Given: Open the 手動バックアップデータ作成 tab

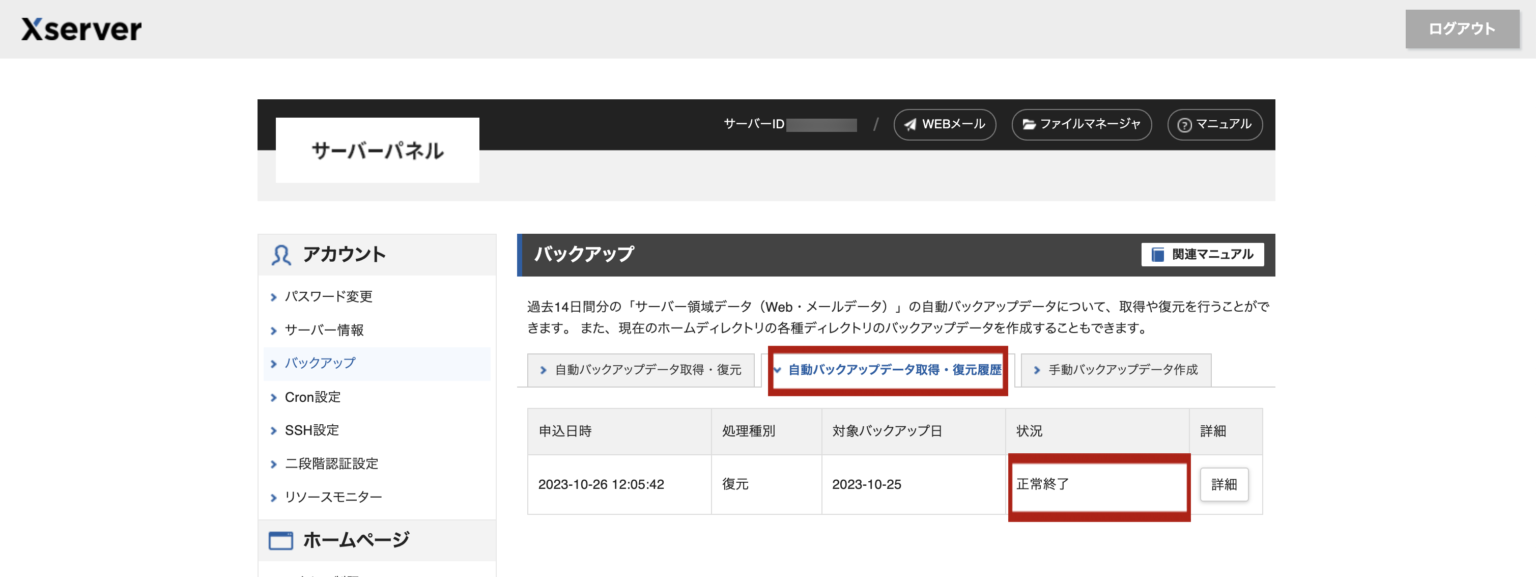Looking at the screenshot, I should (x=1116, y=369).
